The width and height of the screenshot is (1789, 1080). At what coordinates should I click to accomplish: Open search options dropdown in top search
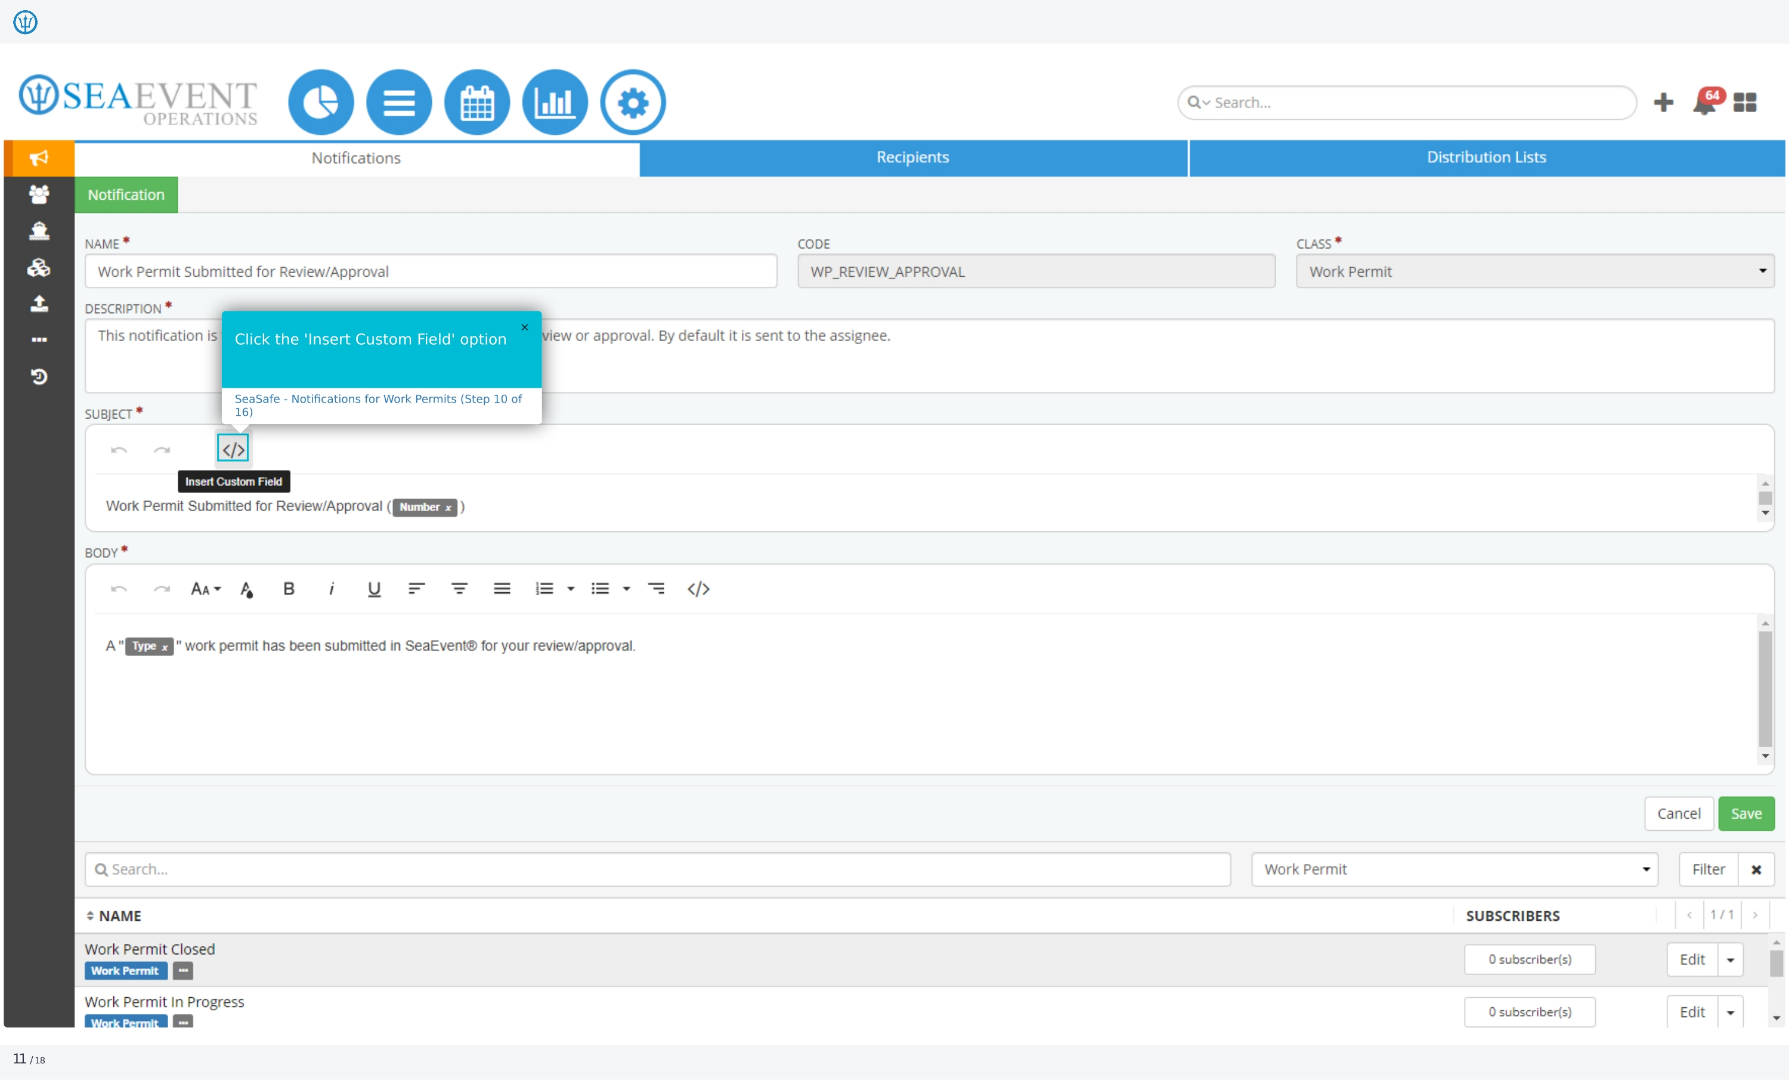[x=1199, y=102]
